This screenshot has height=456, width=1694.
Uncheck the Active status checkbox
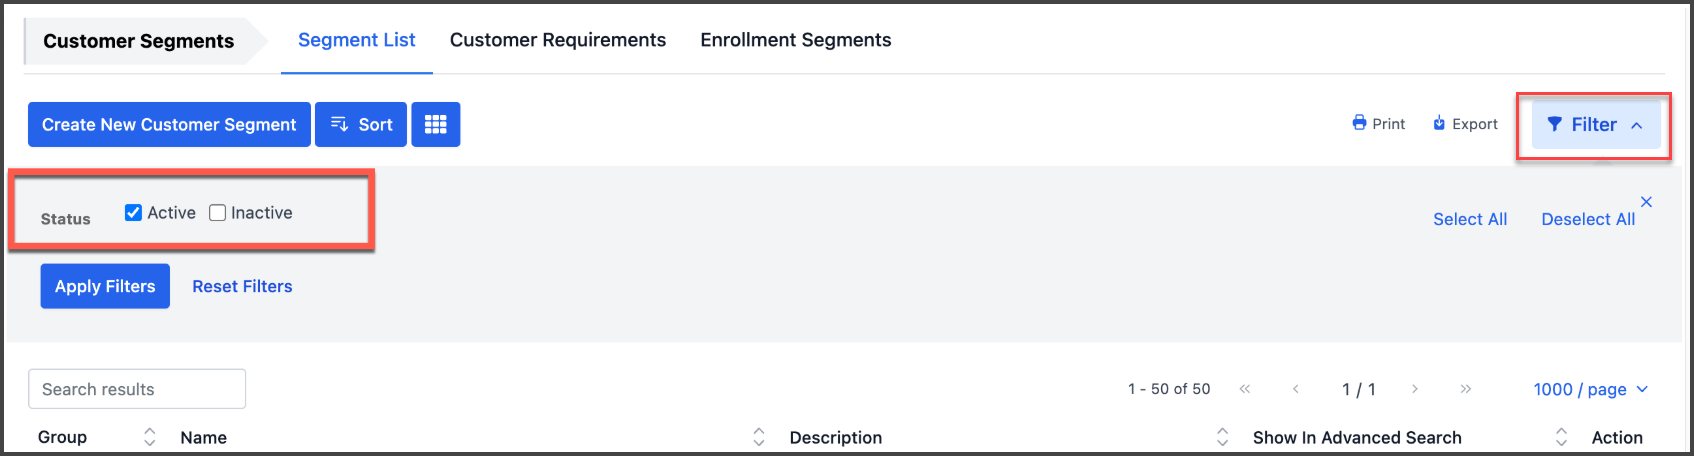(x=133, y=212)
